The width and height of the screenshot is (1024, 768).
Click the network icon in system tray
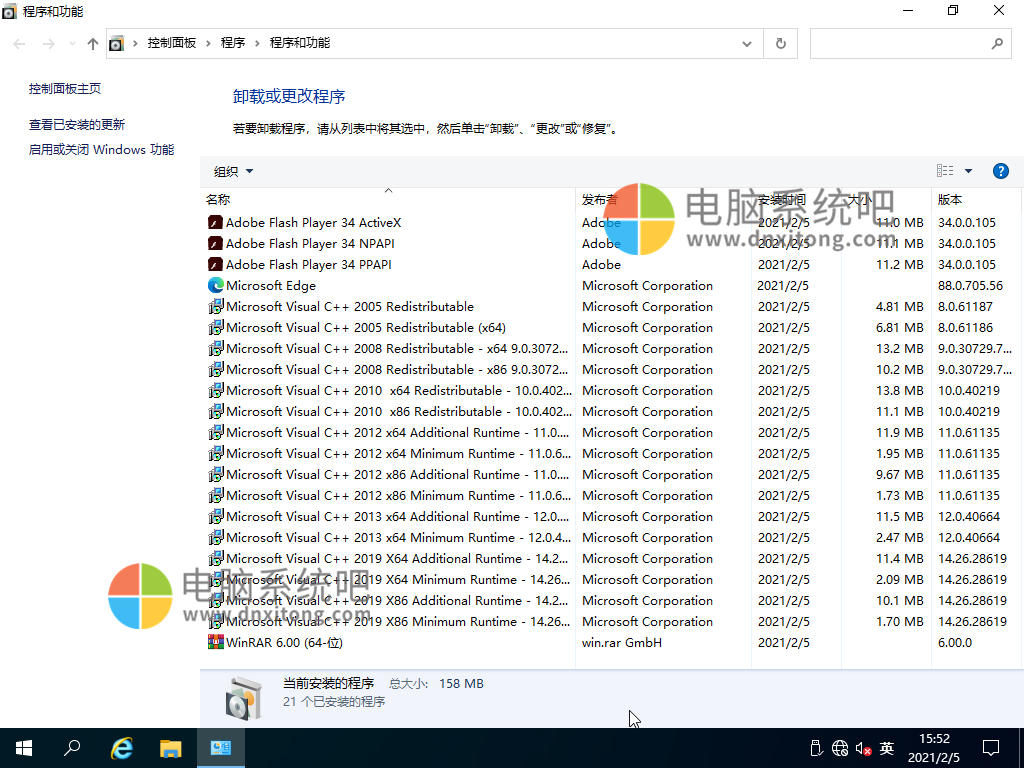click(x=840, y=748)
